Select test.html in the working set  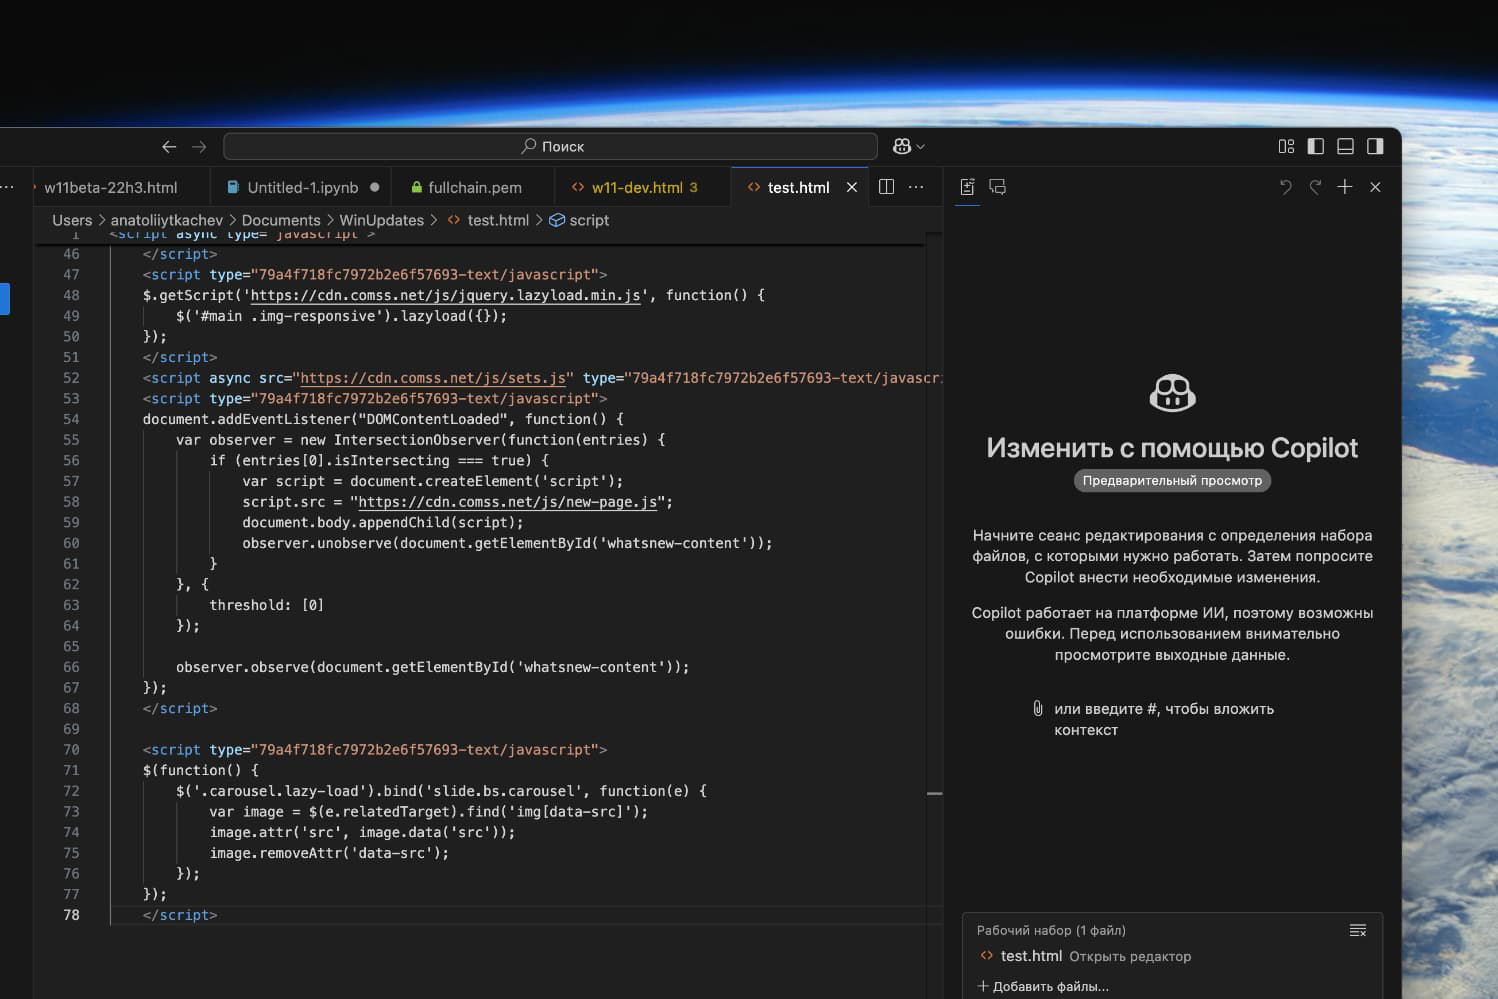[x=1031, y=956]
